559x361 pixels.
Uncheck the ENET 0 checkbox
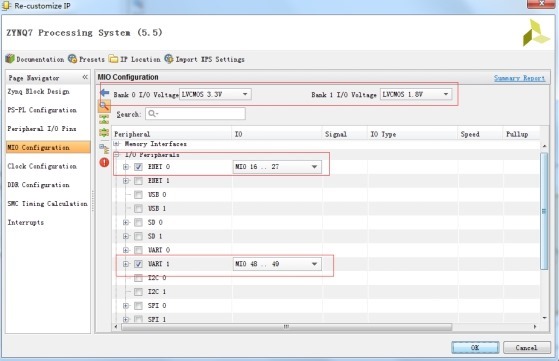pos(138,167)
